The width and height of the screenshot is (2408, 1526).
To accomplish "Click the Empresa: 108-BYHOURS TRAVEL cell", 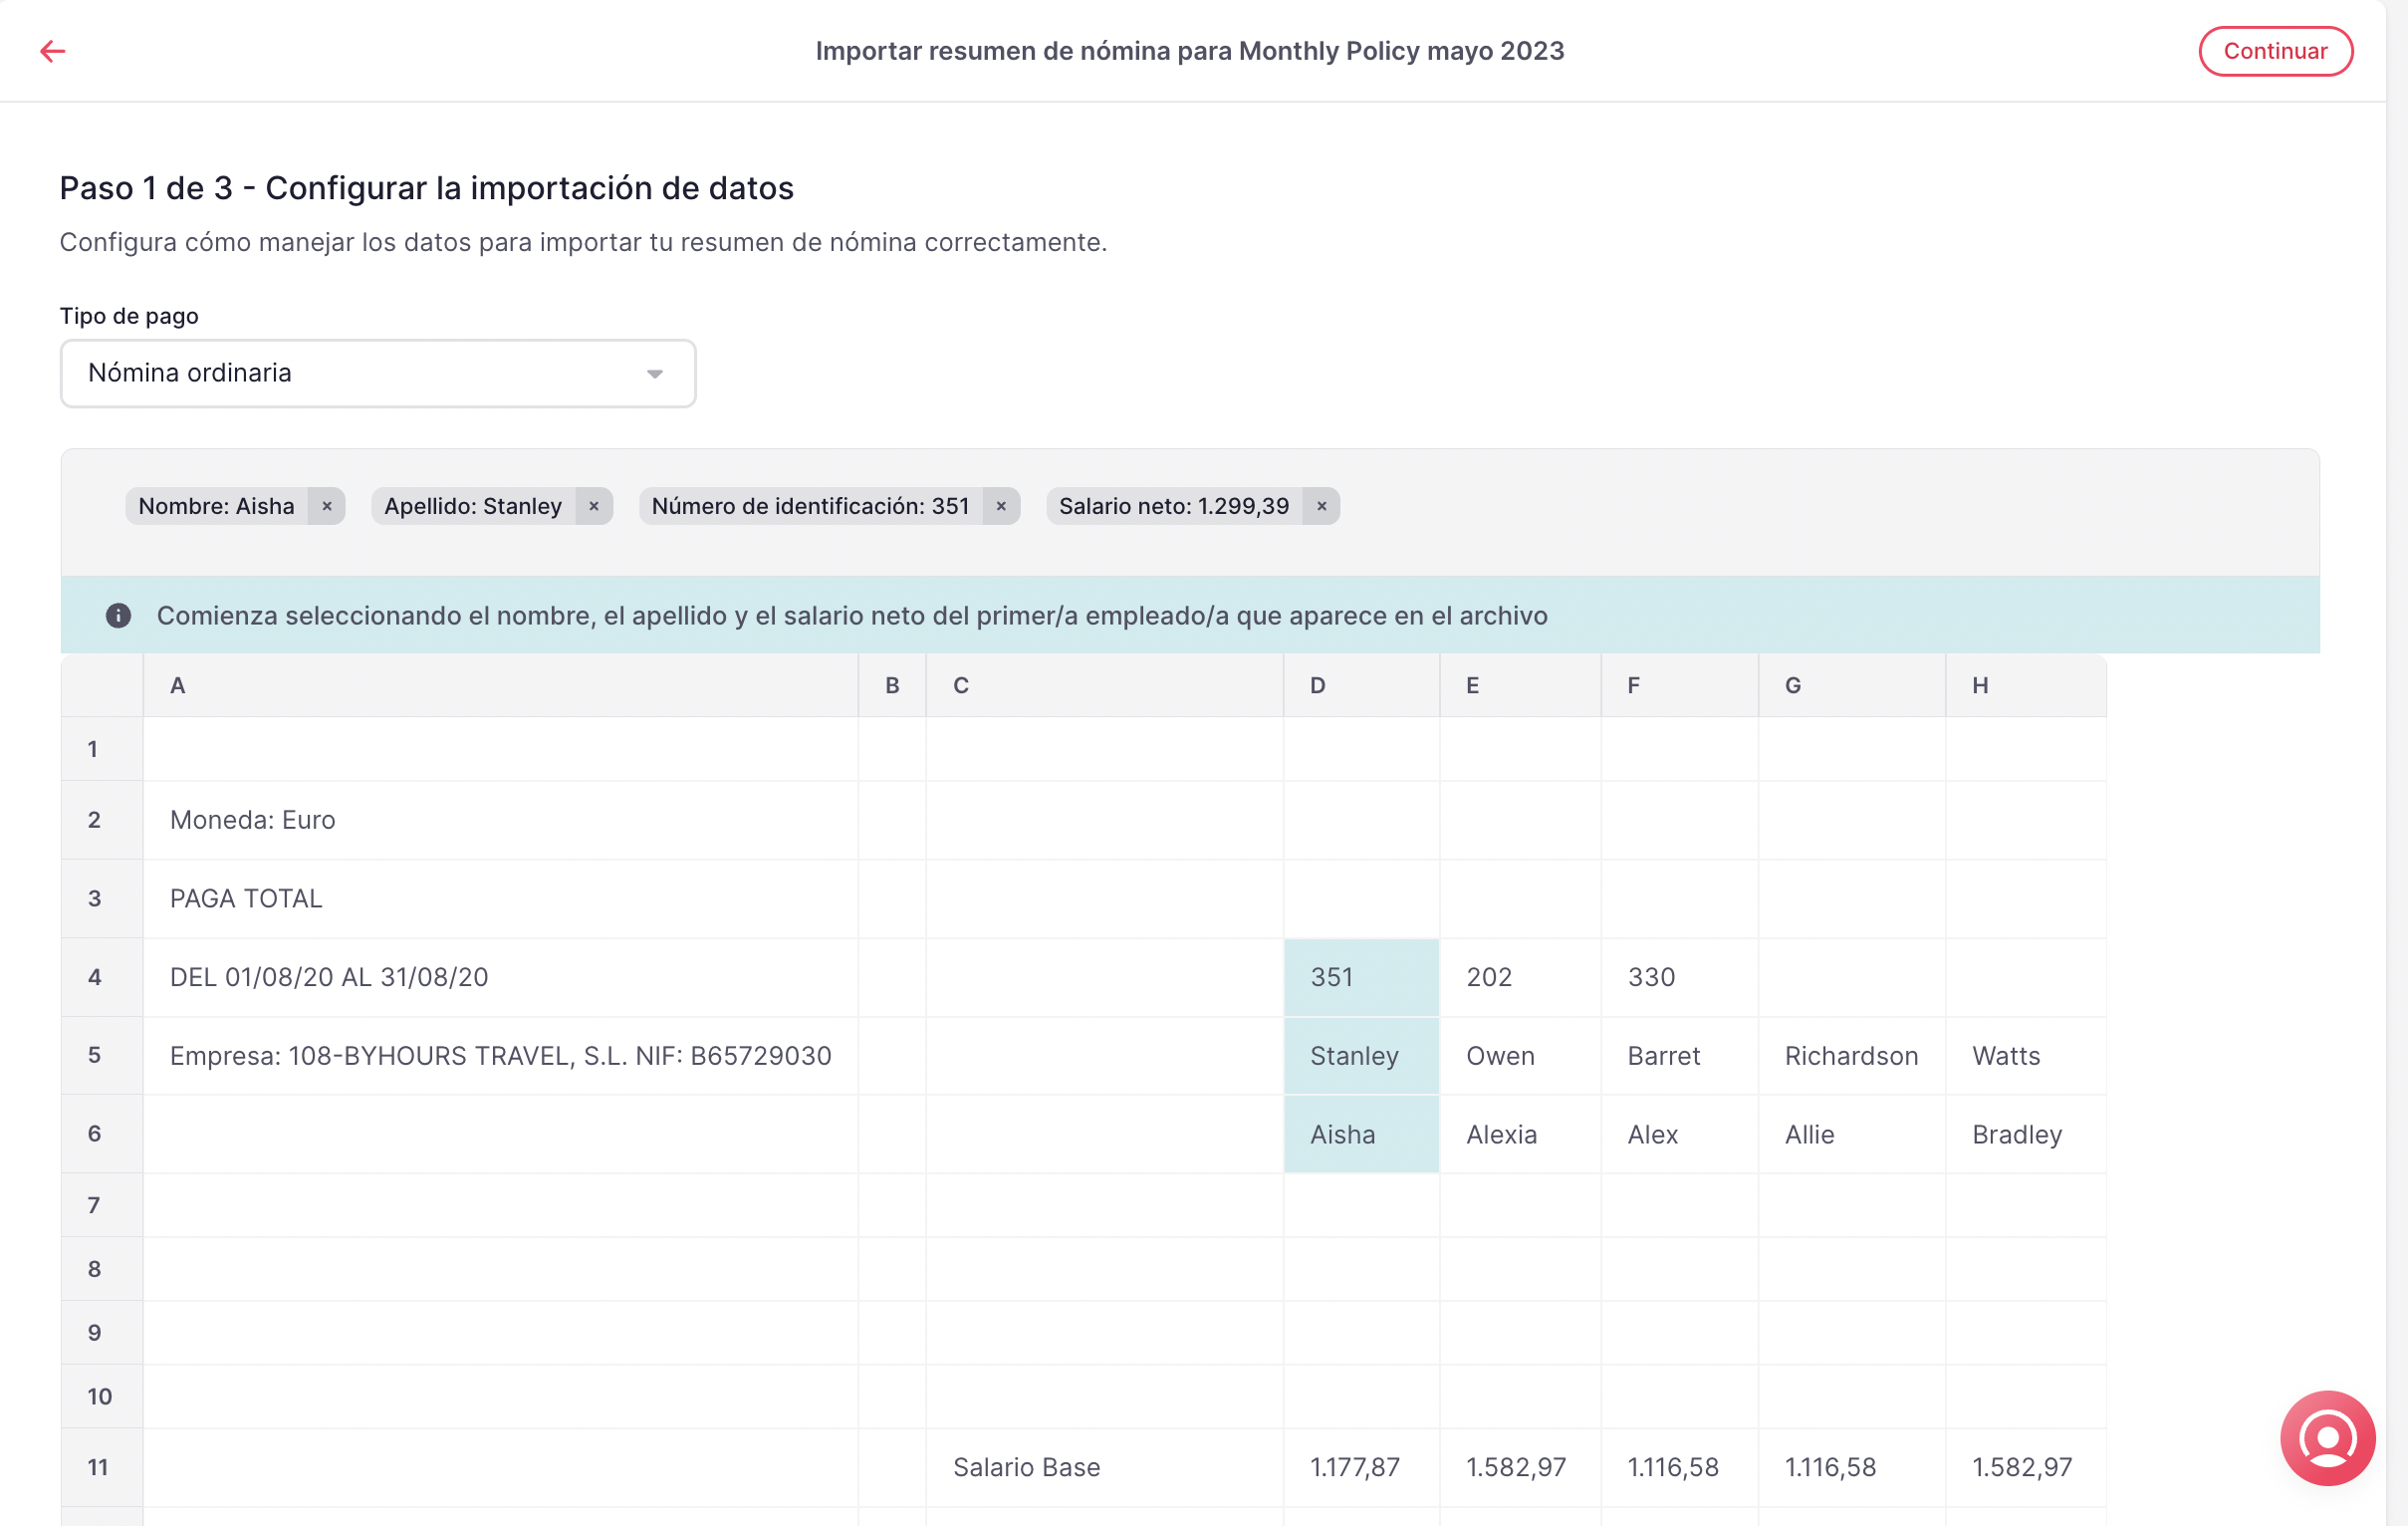I will [x=500, y=1056].
